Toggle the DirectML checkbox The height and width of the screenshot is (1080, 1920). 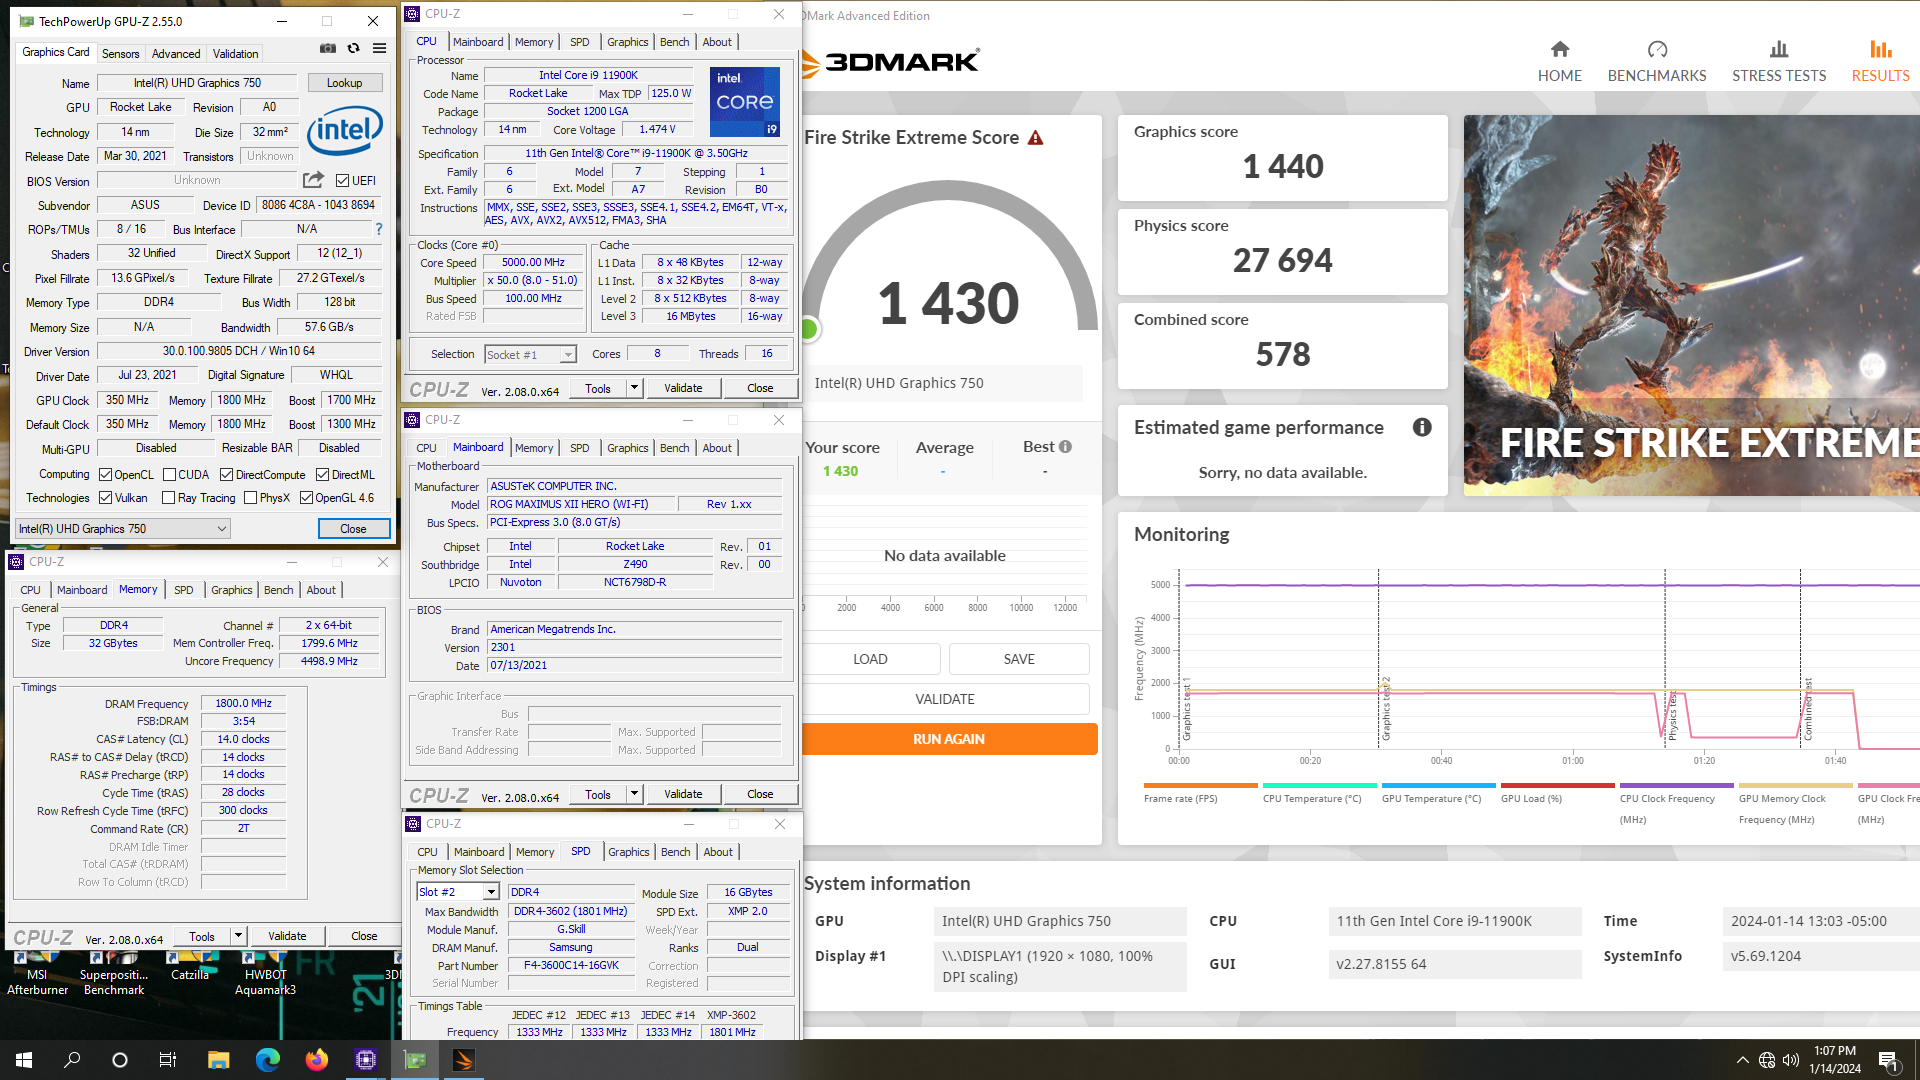[322, 474]
